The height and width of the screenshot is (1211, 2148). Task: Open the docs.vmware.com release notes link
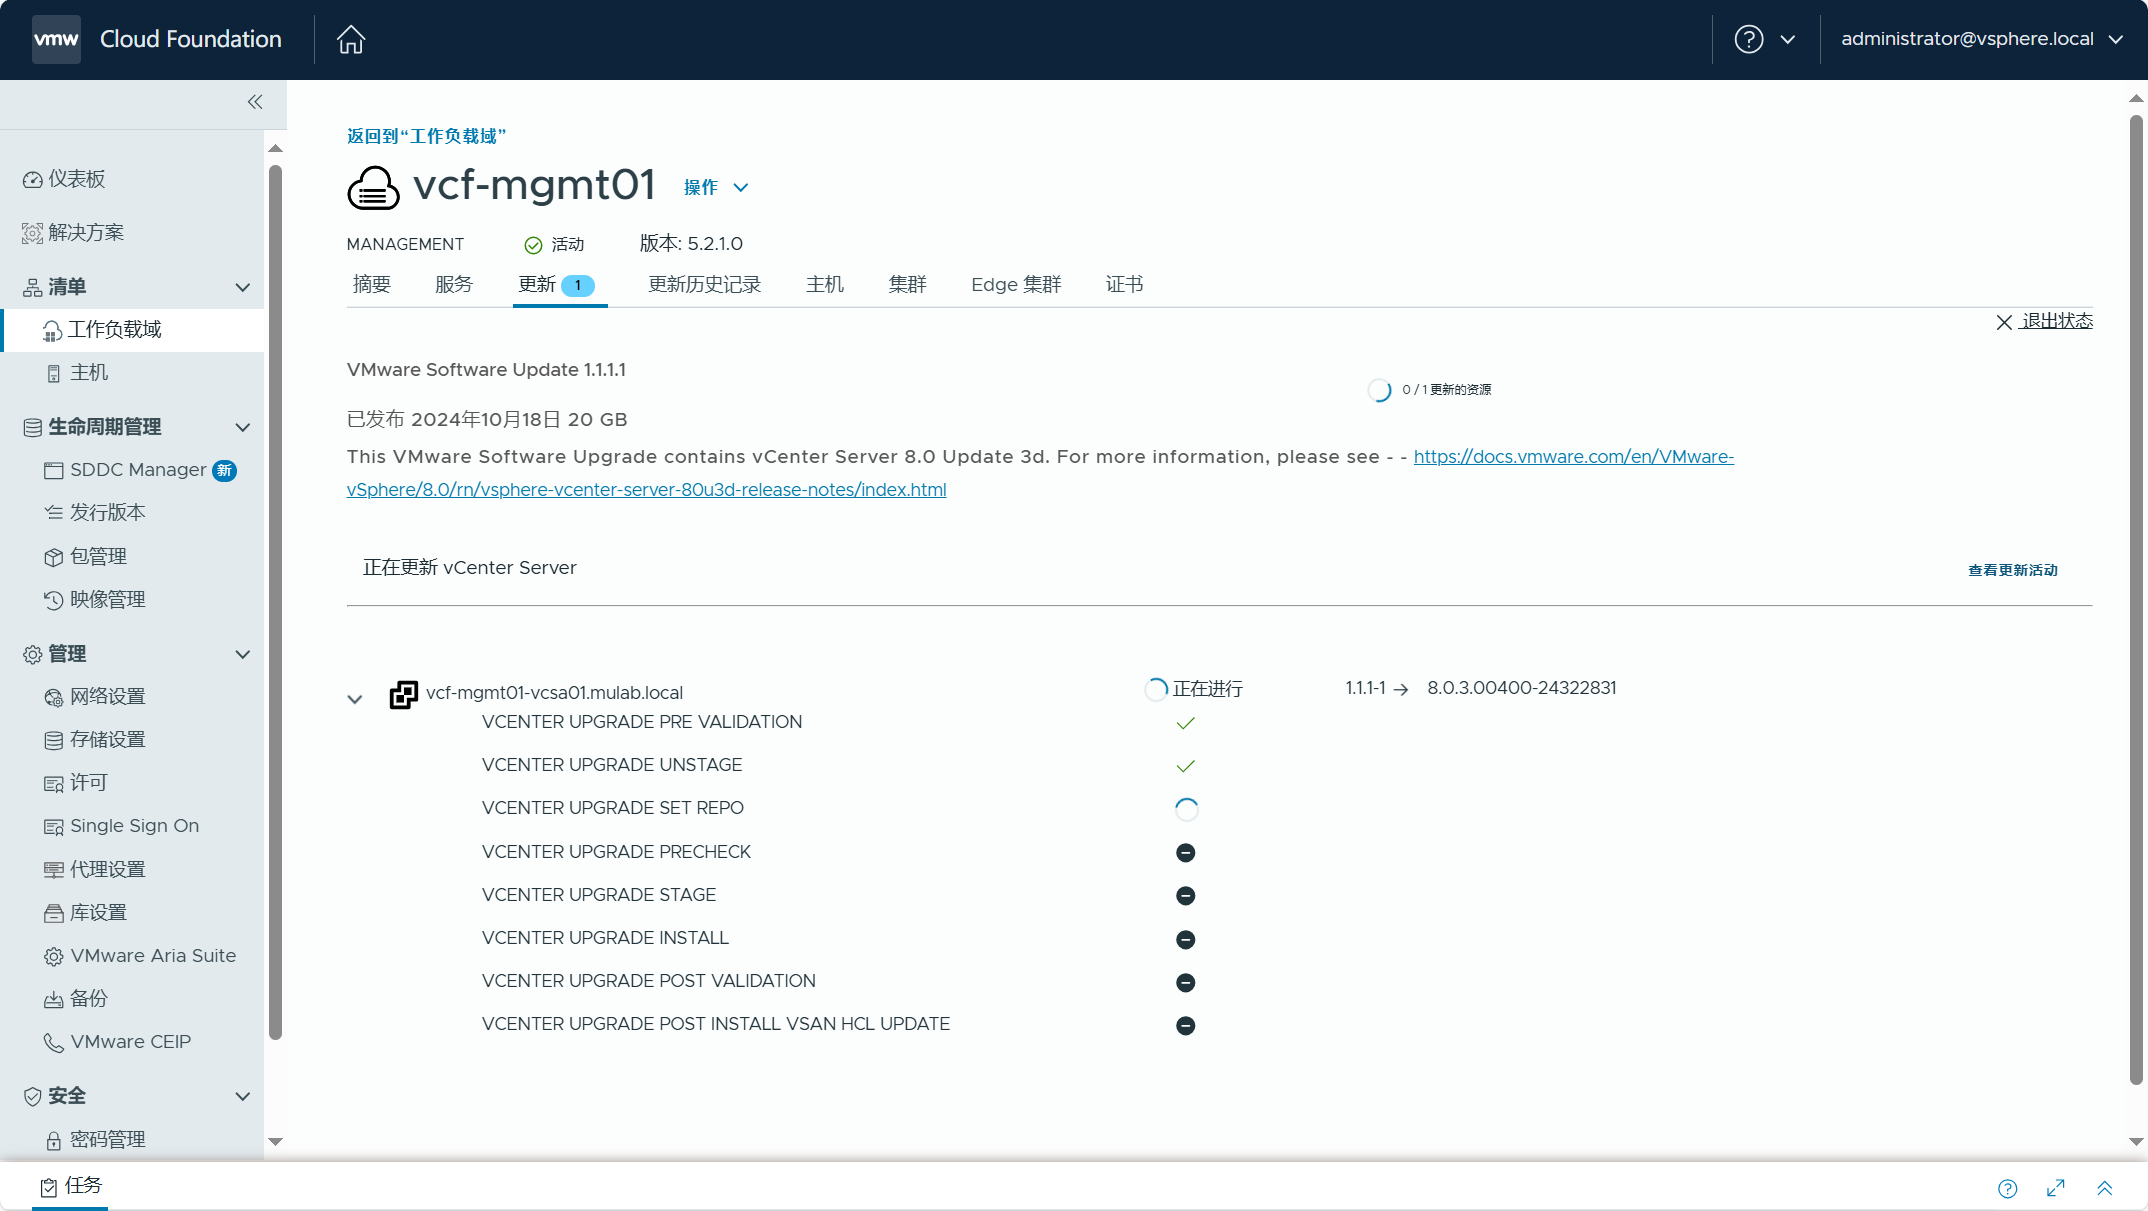click(x=1040, y=473)
